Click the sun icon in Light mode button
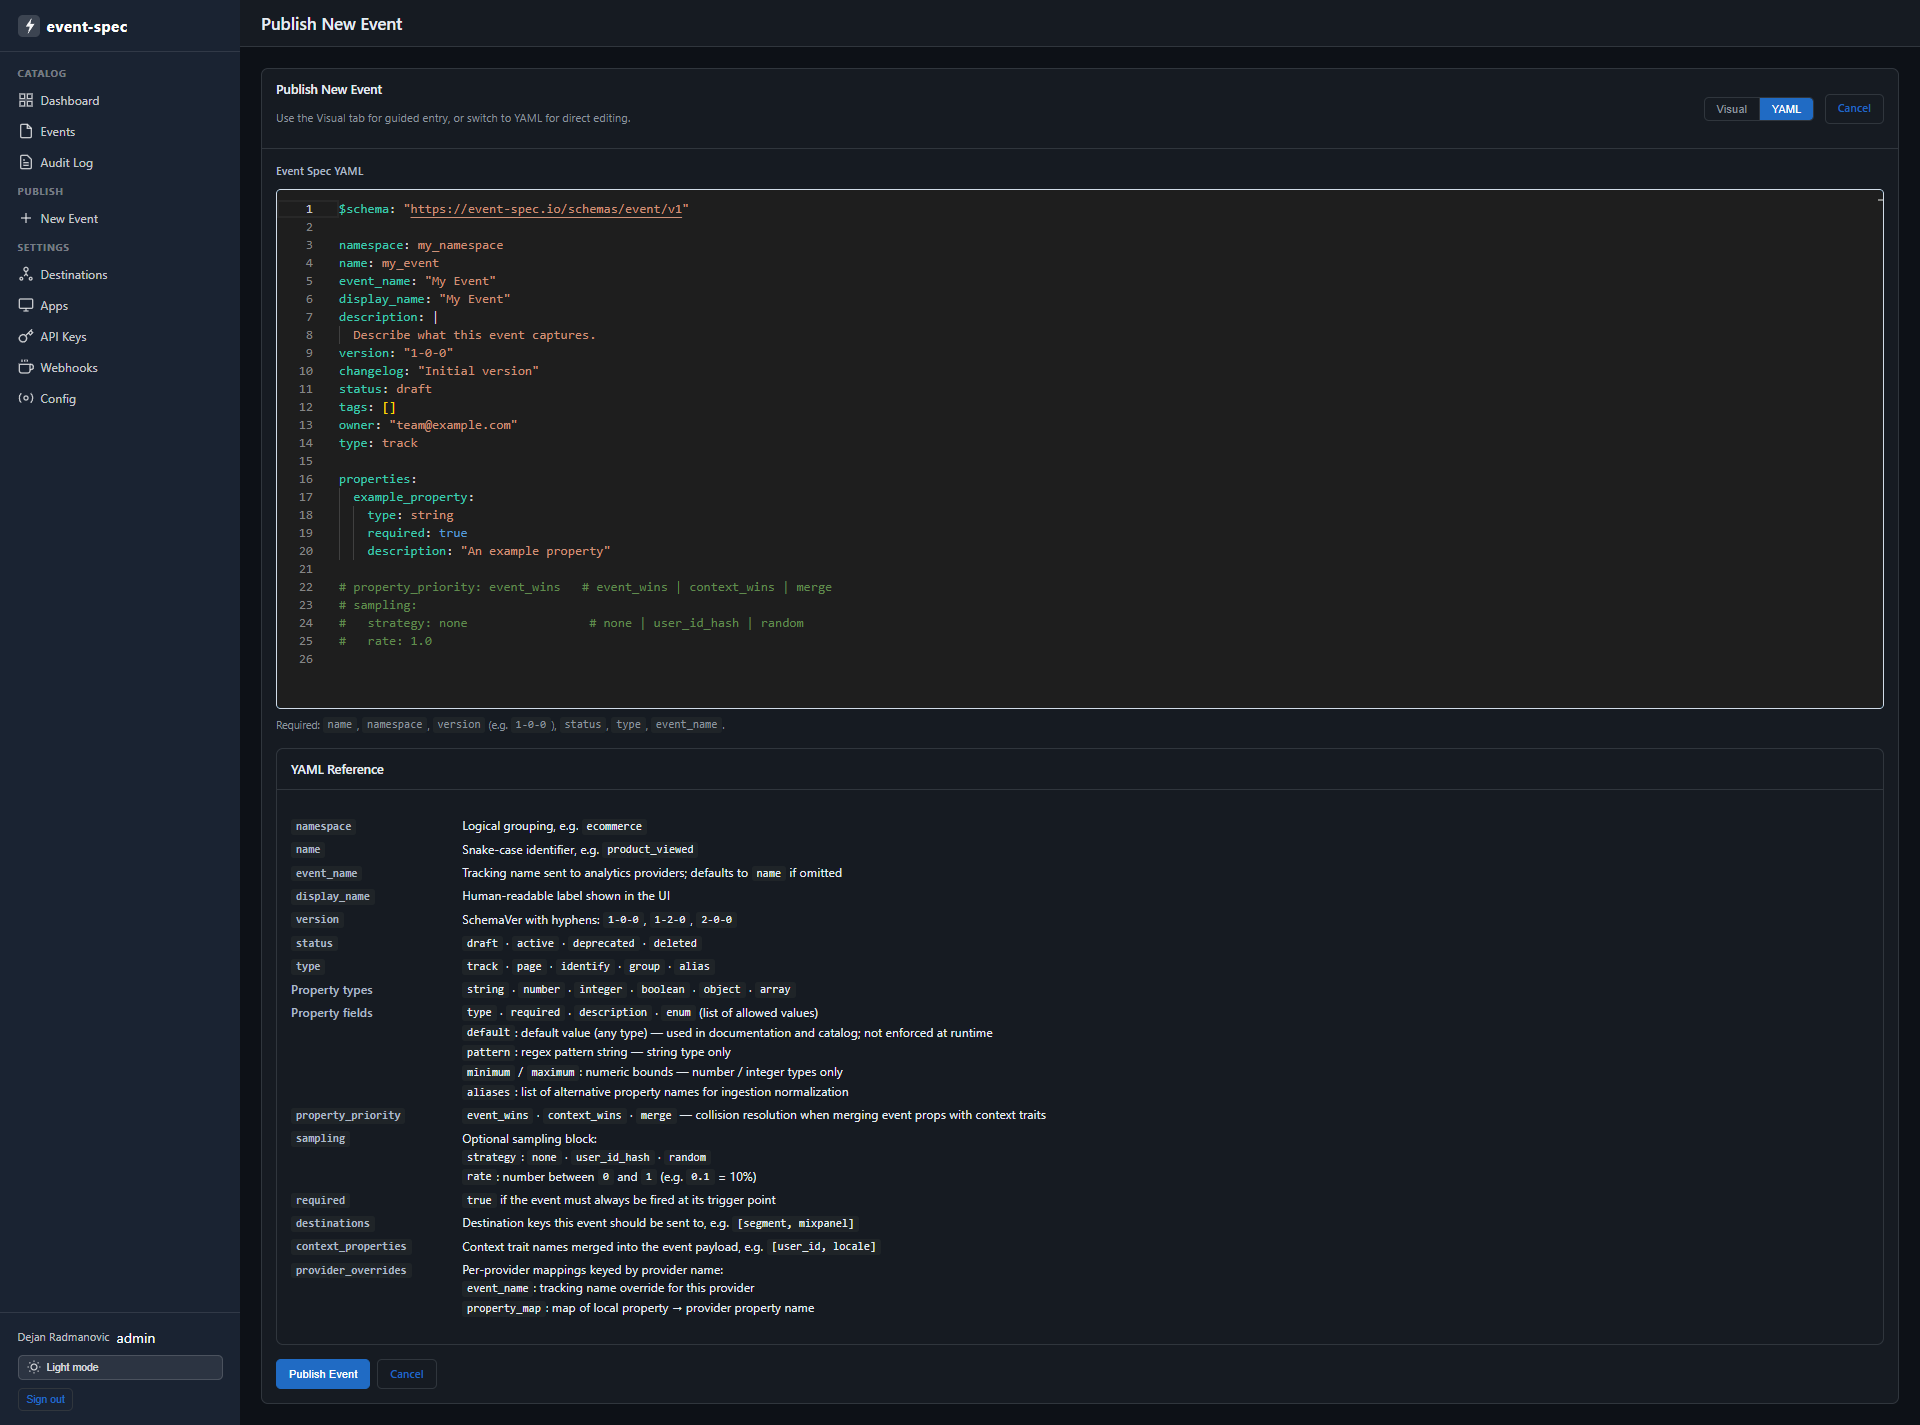Image resolution: width=1920 pixels, height=1425 pixels. 34,1367
